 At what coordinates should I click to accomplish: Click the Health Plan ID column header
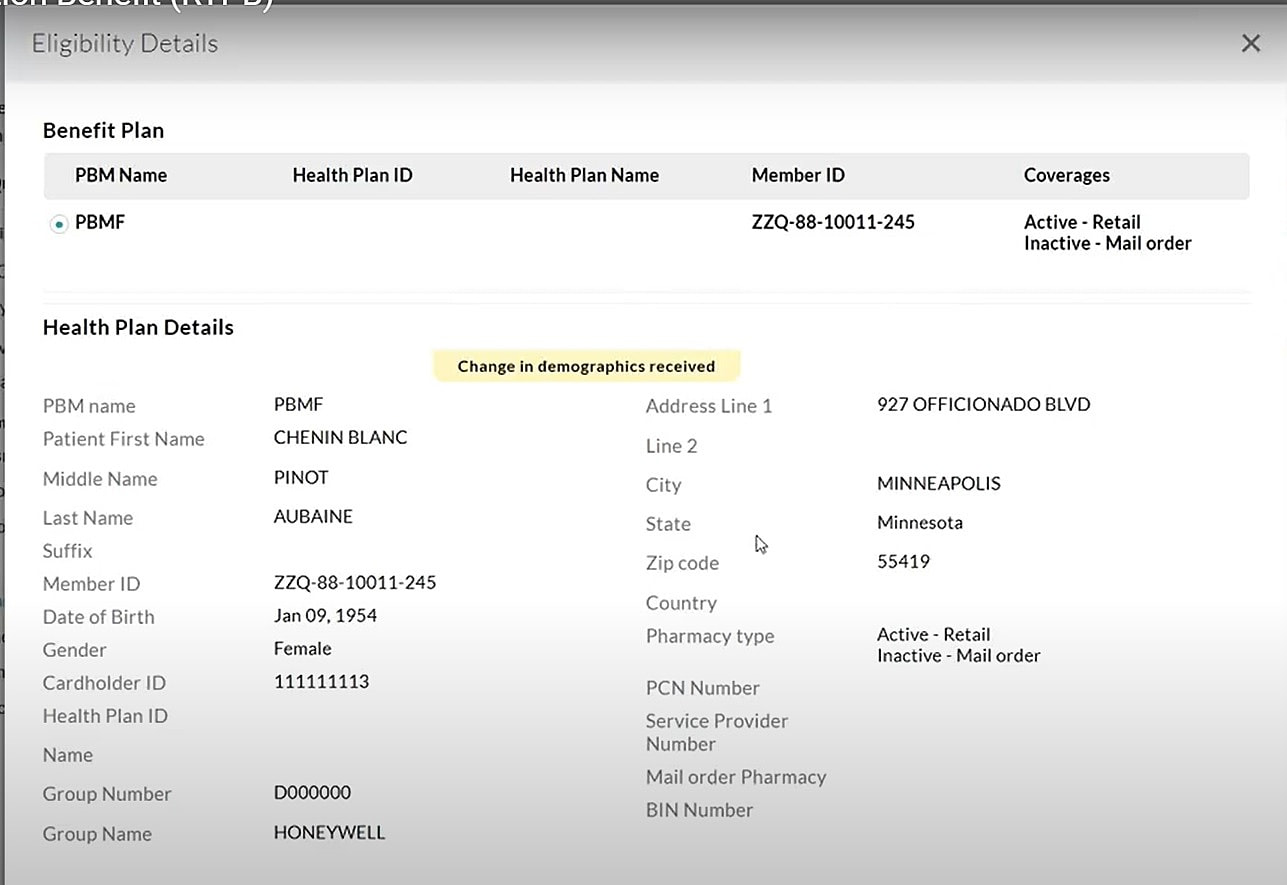click(352, 175)
